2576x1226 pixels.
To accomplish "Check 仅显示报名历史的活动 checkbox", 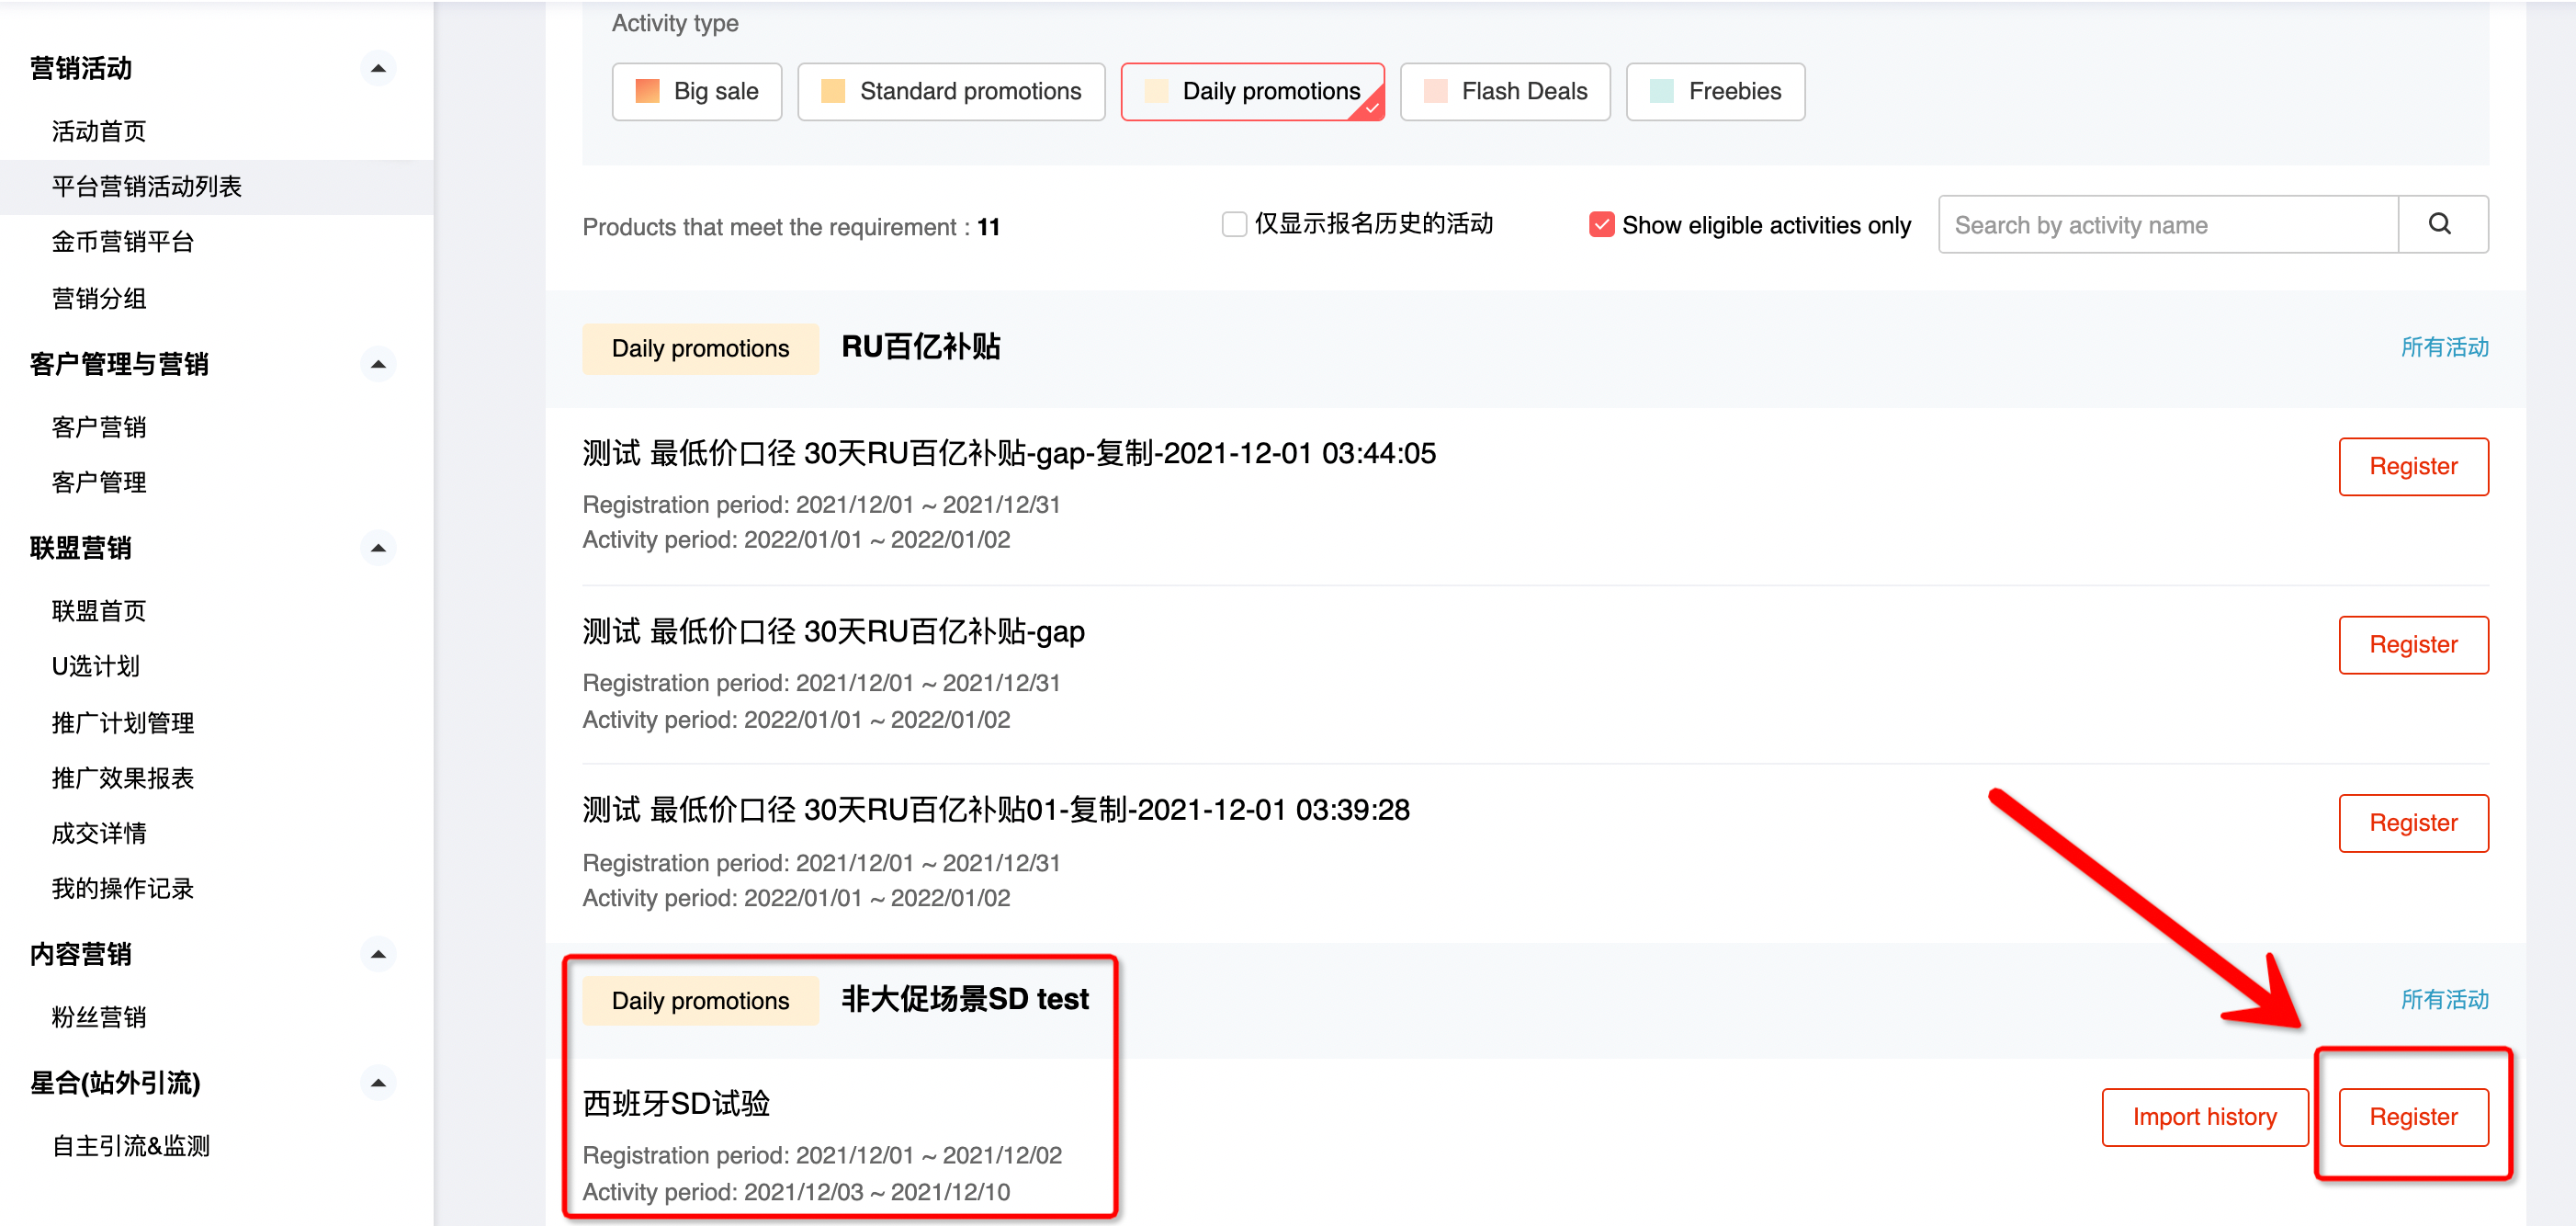I will (x=1234, y=224).
